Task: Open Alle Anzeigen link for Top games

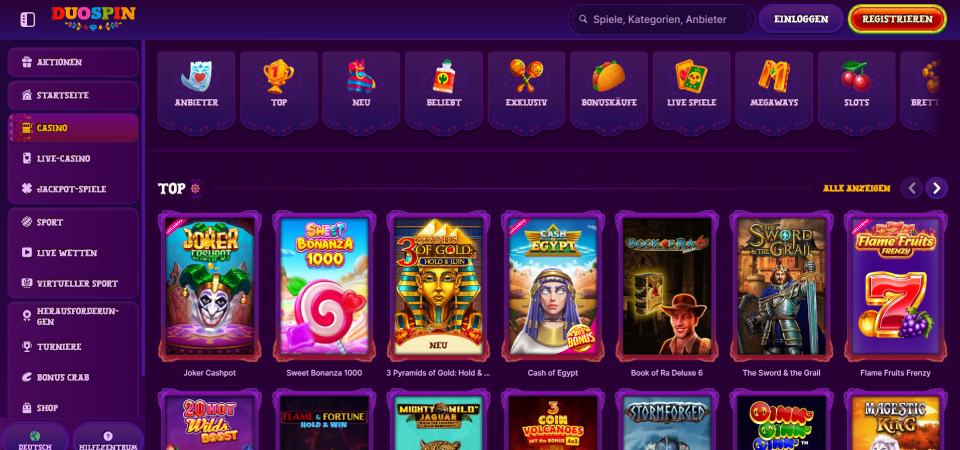Action: [857, 189]
